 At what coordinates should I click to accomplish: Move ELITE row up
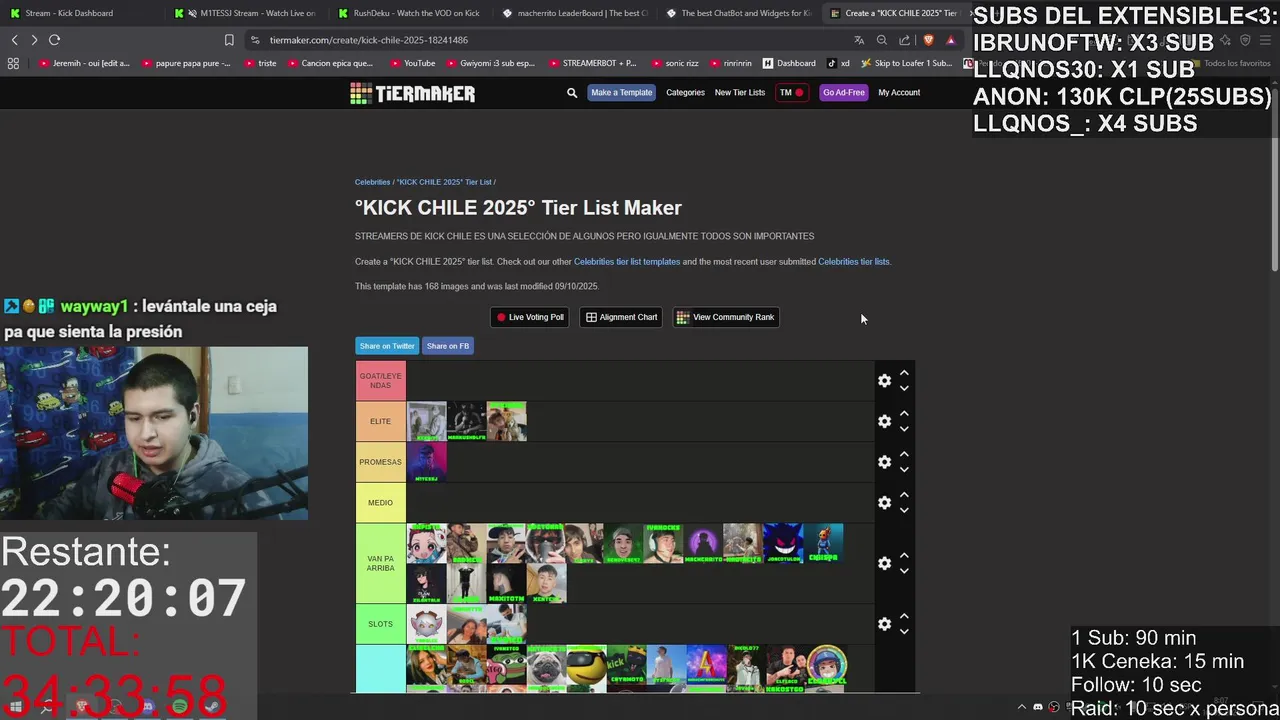click(x=904, y=414)
